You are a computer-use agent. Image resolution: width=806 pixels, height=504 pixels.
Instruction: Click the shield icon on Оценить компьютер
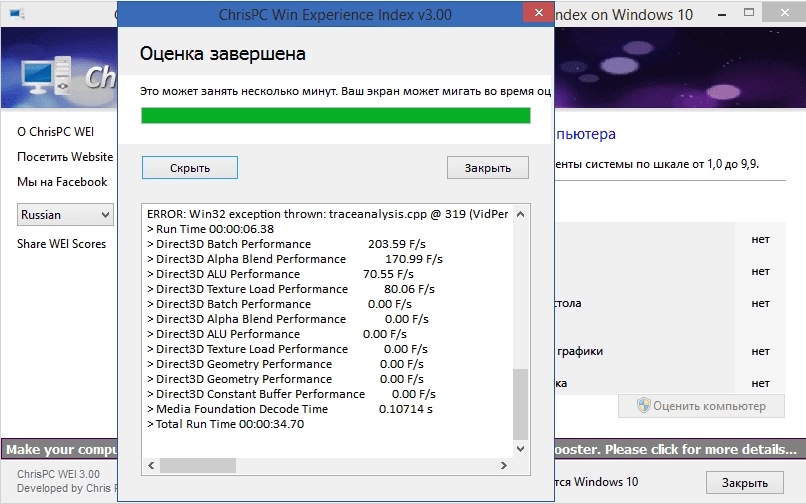644,405
